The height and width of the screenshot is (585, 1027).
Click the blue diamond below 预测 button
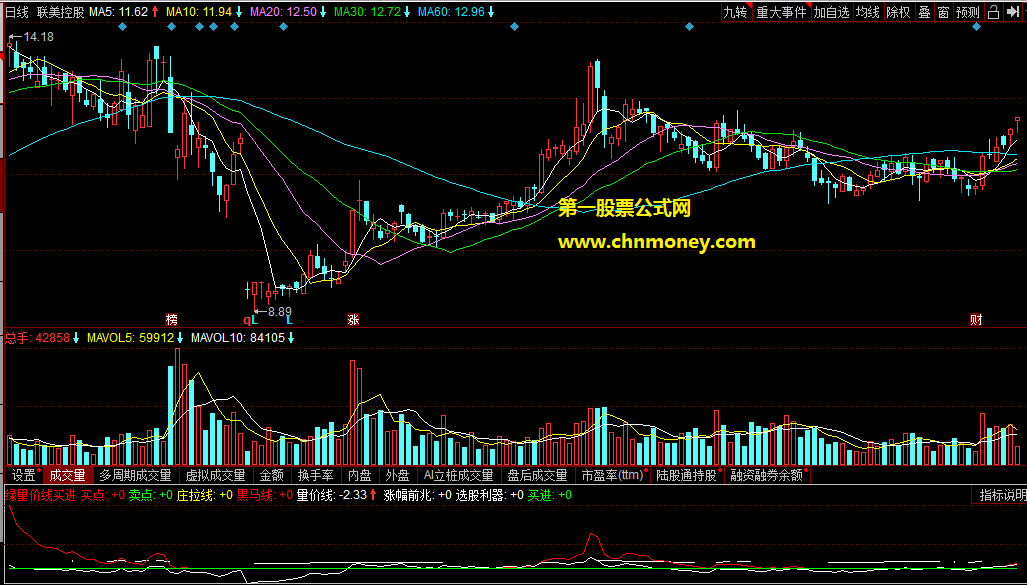[977, 27]
